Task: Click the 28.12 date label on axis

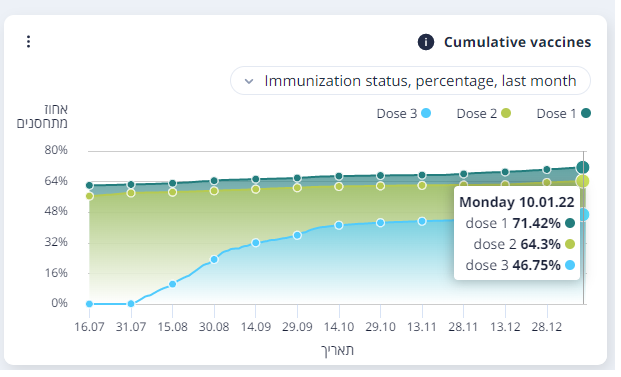Action: point(547,327)
